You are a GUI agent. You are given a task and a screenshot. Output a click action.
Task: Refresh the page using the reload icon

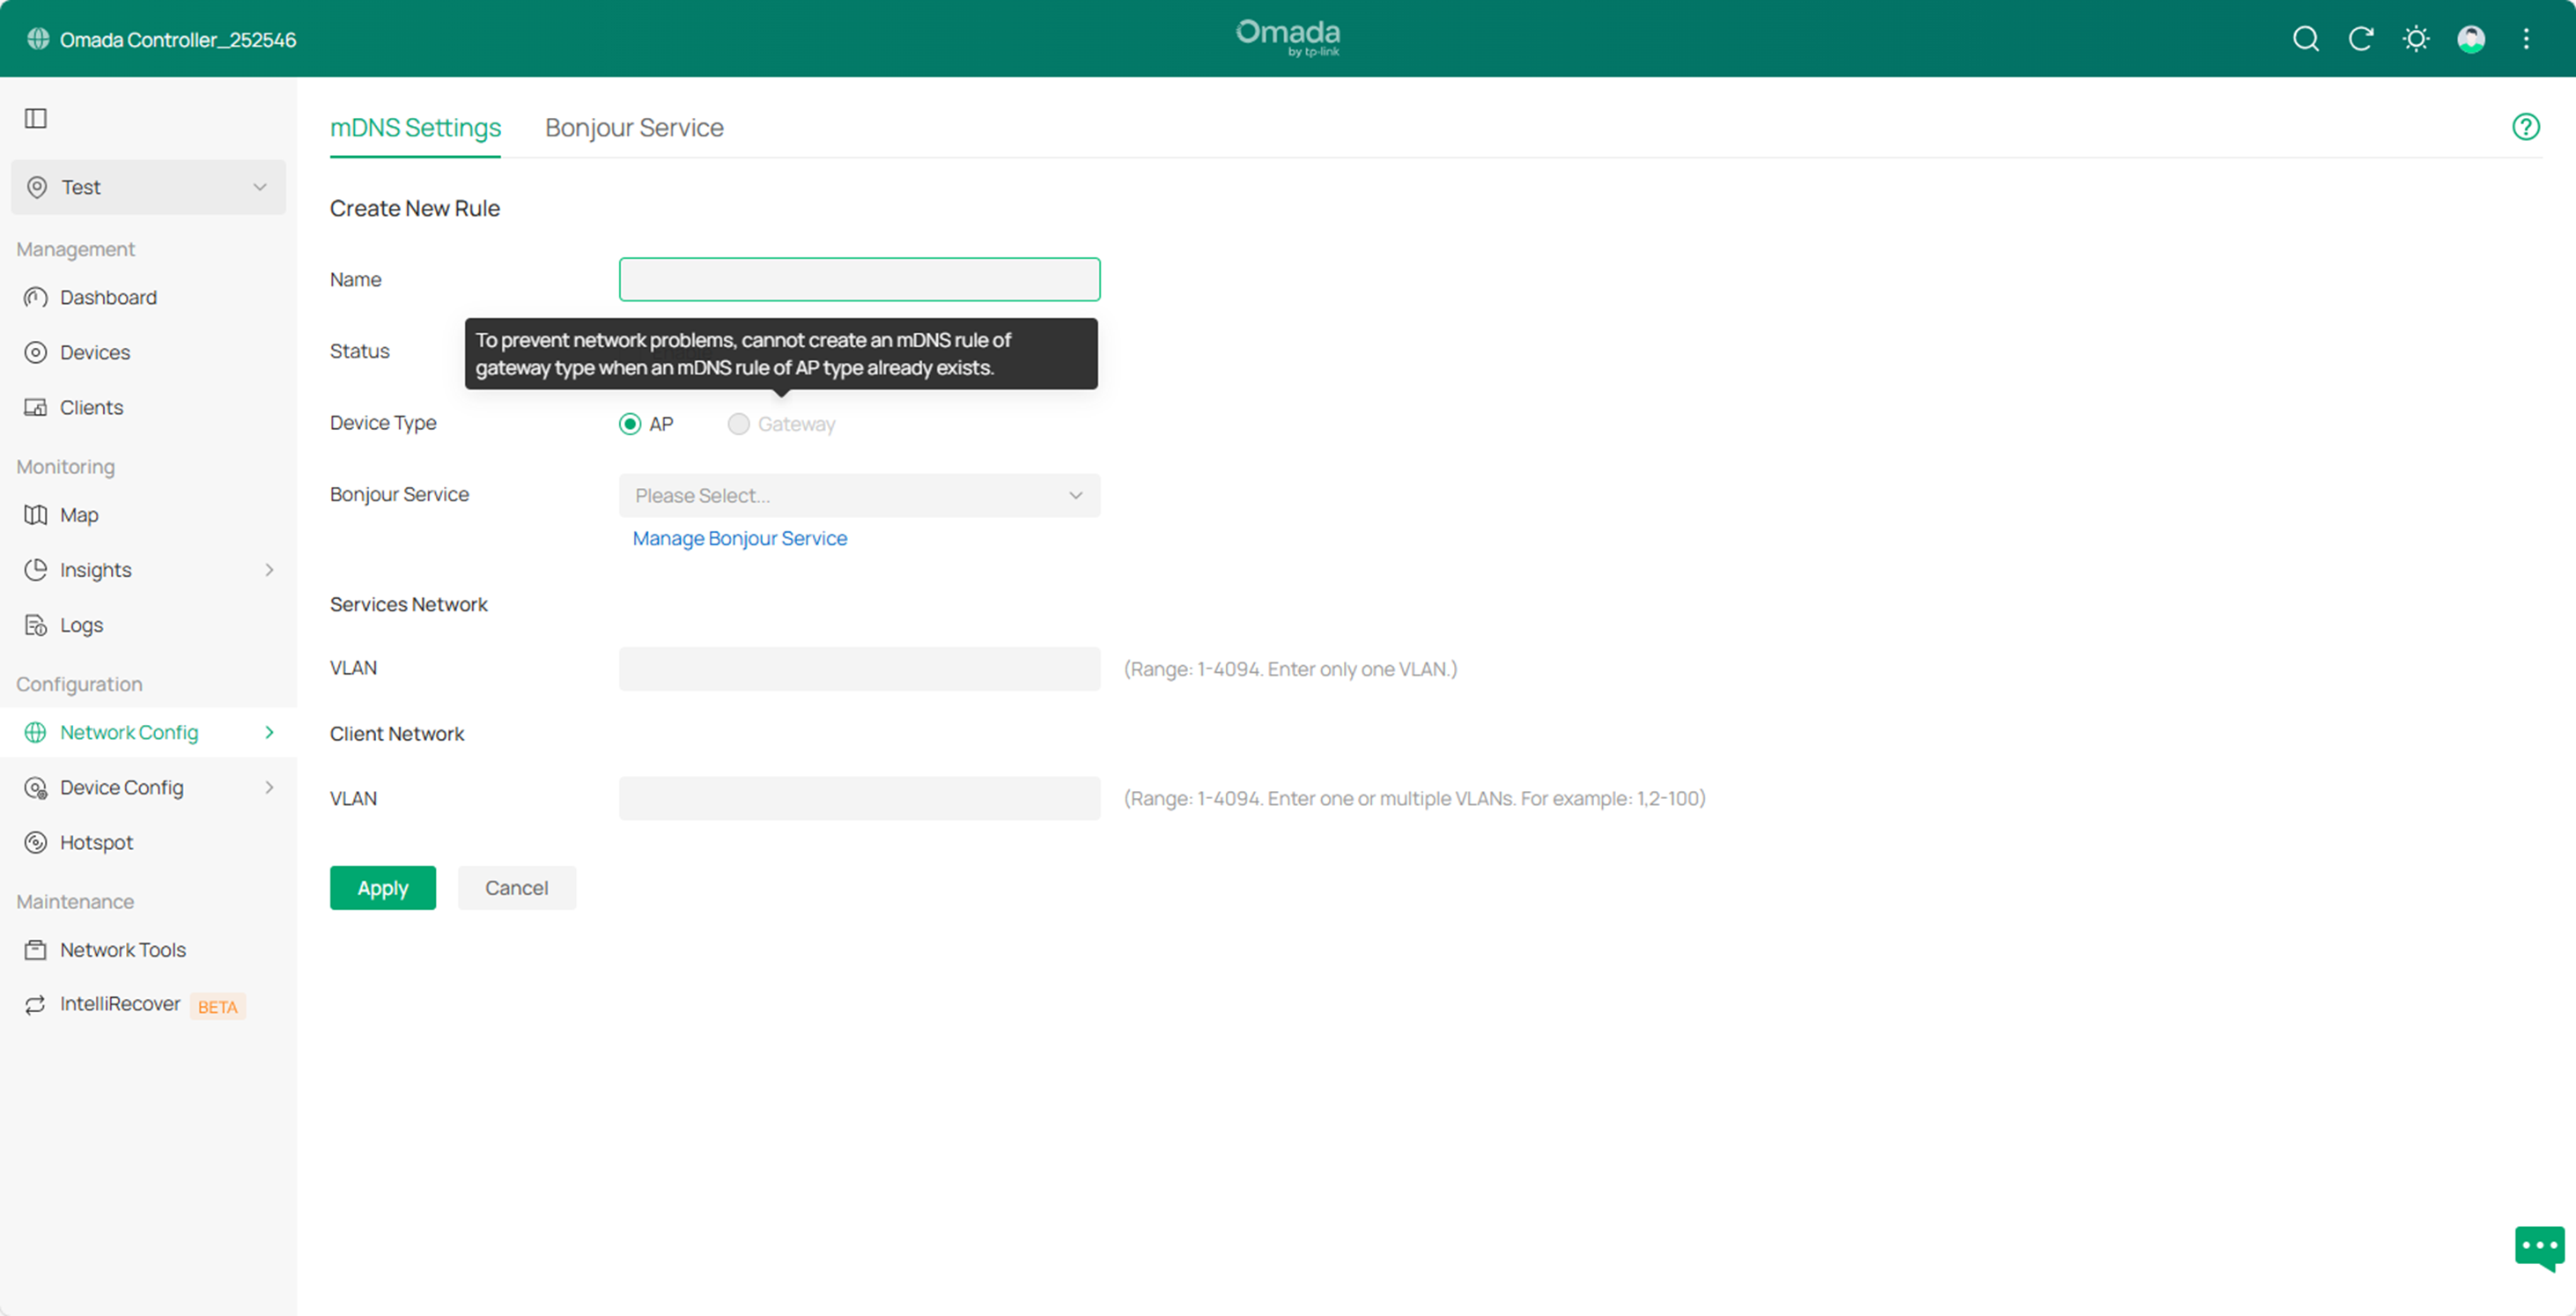click(2361, 39)
